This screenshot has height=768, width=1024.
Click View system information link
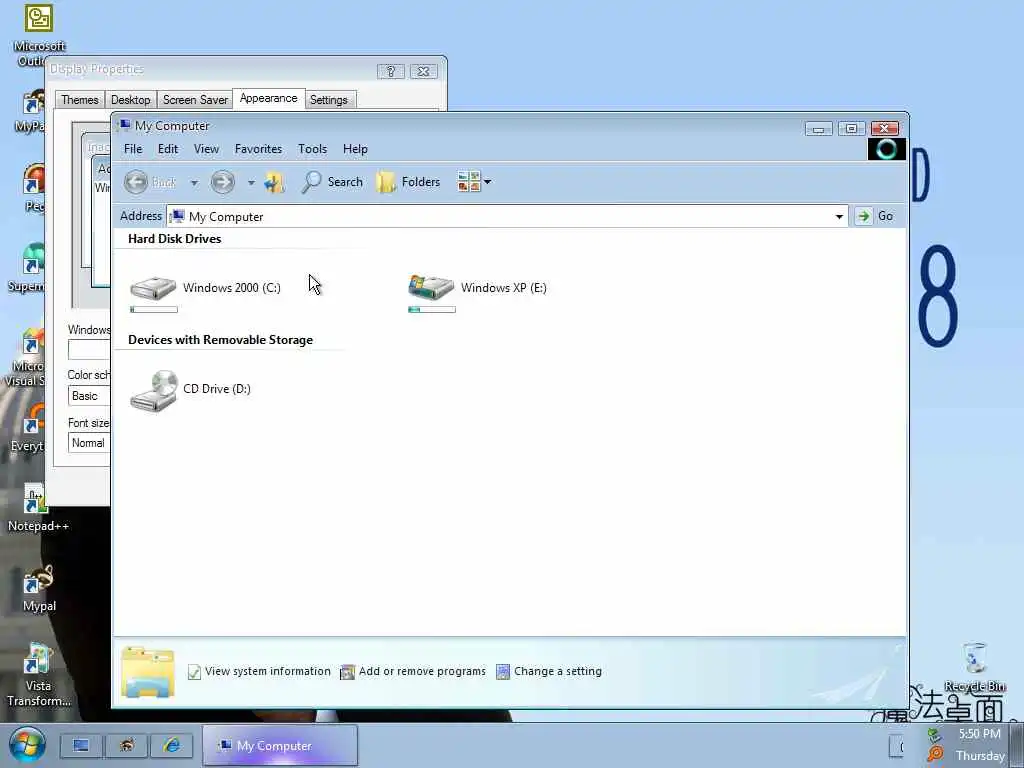tap(259, 671)
